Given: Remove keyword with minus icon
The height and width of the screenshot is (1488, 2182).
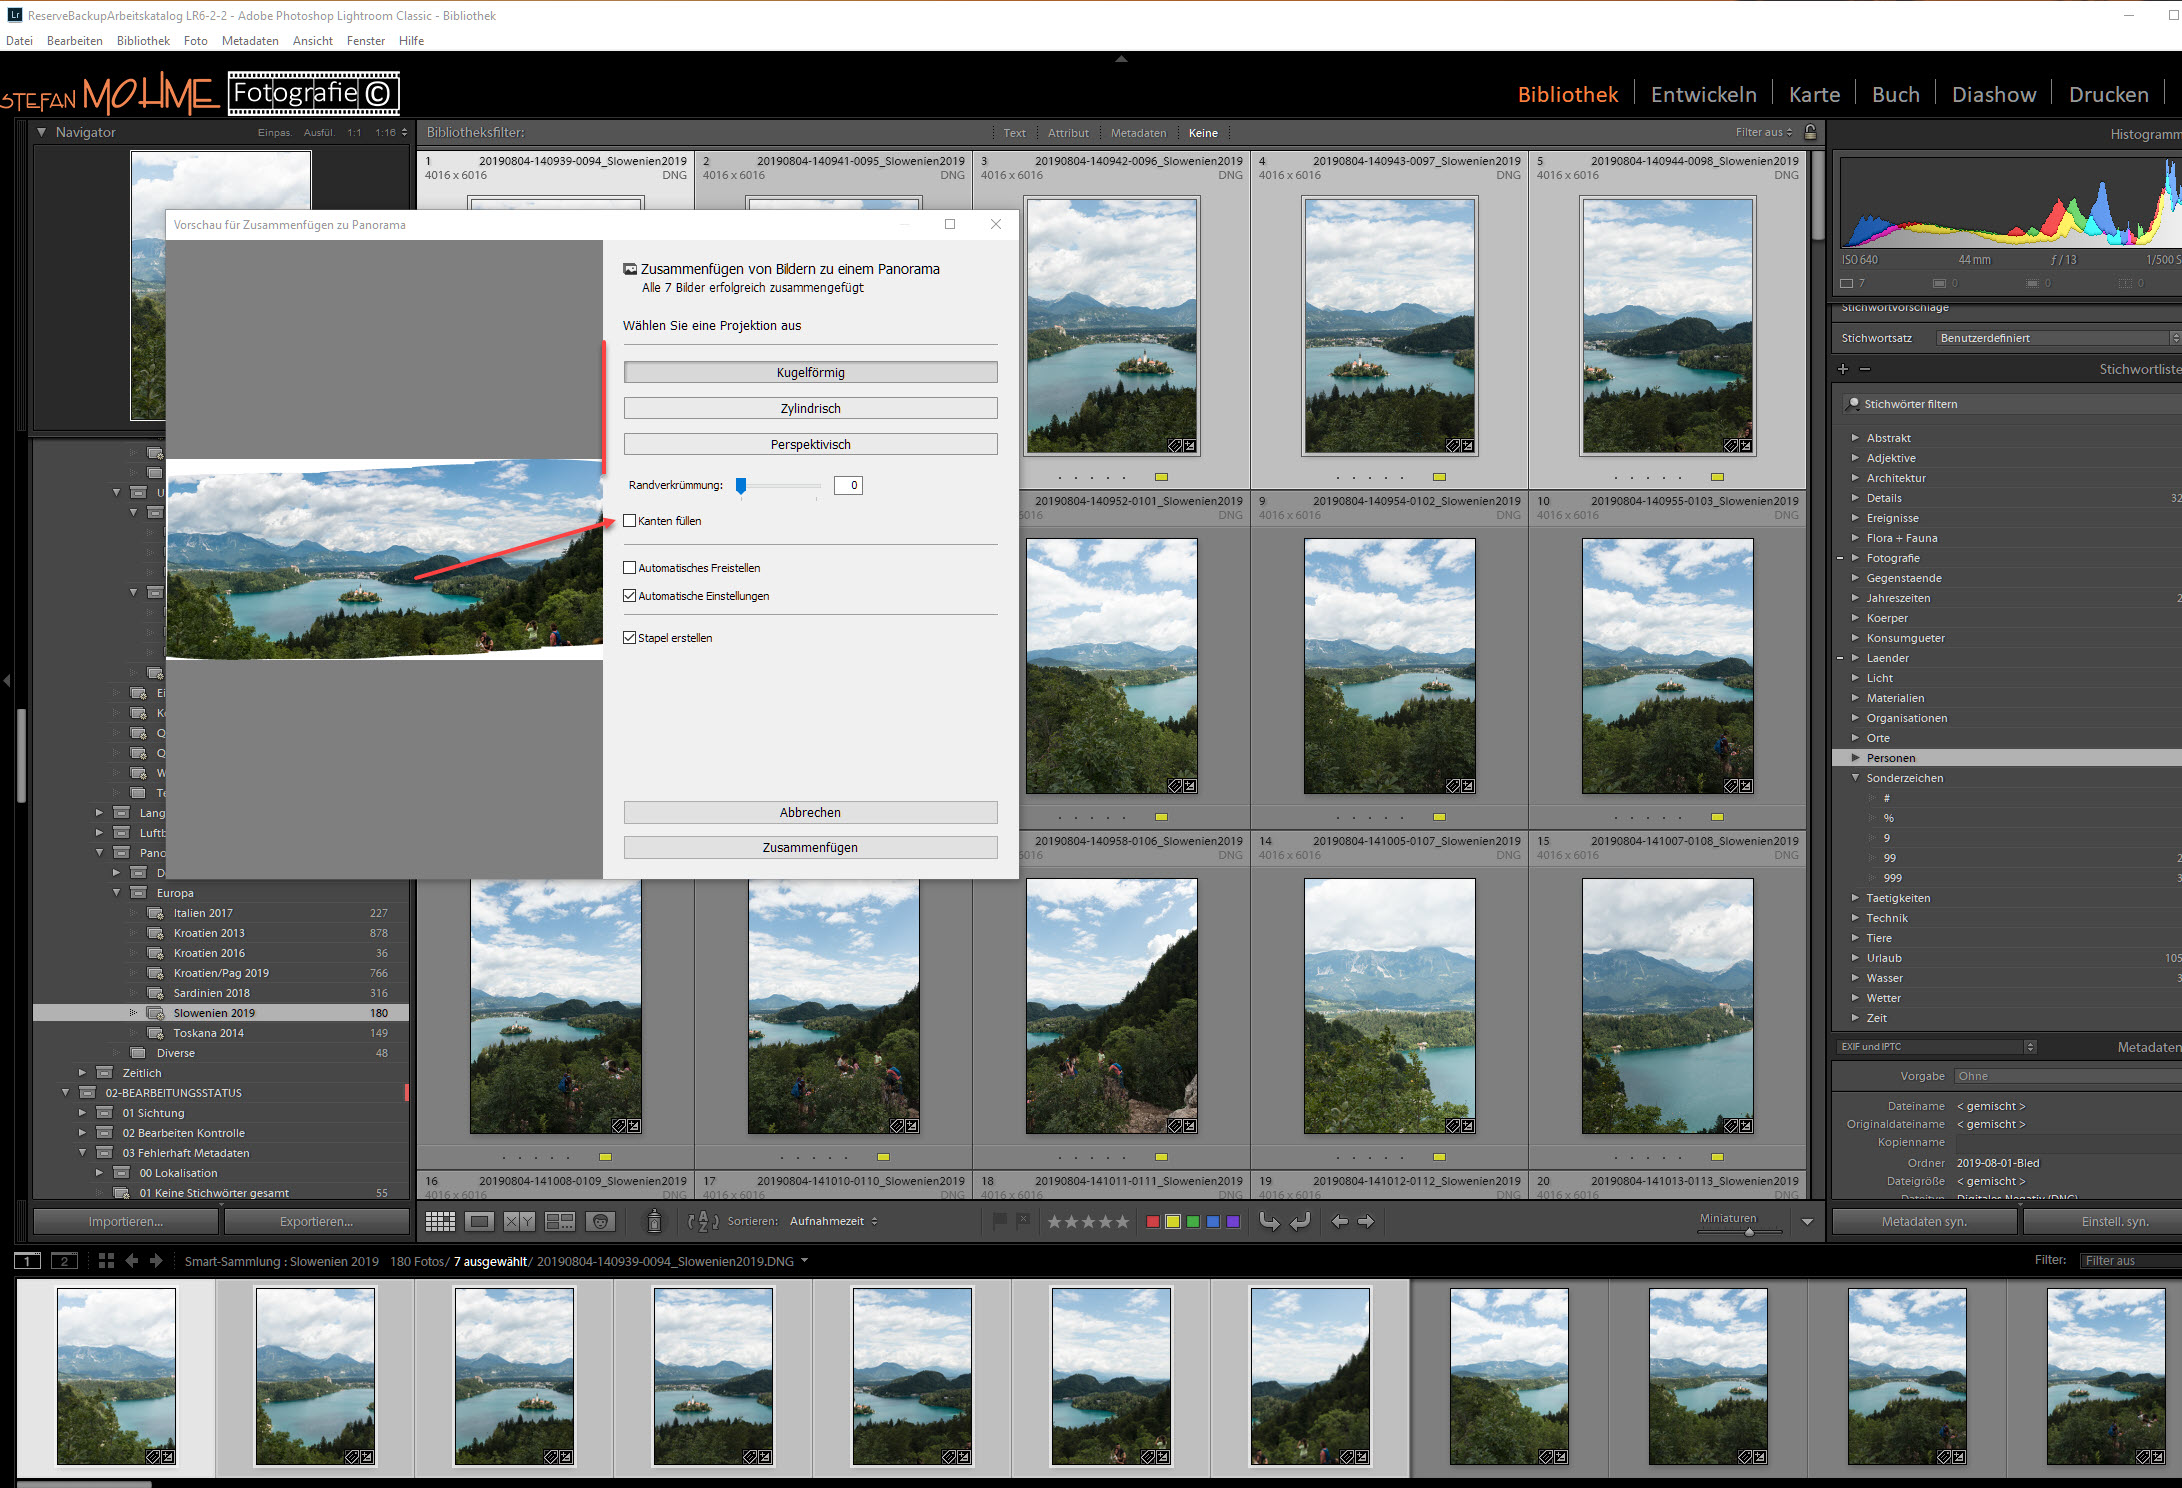Looking at the screenshot, I should pyautogui.click(x=1865, y=369).
